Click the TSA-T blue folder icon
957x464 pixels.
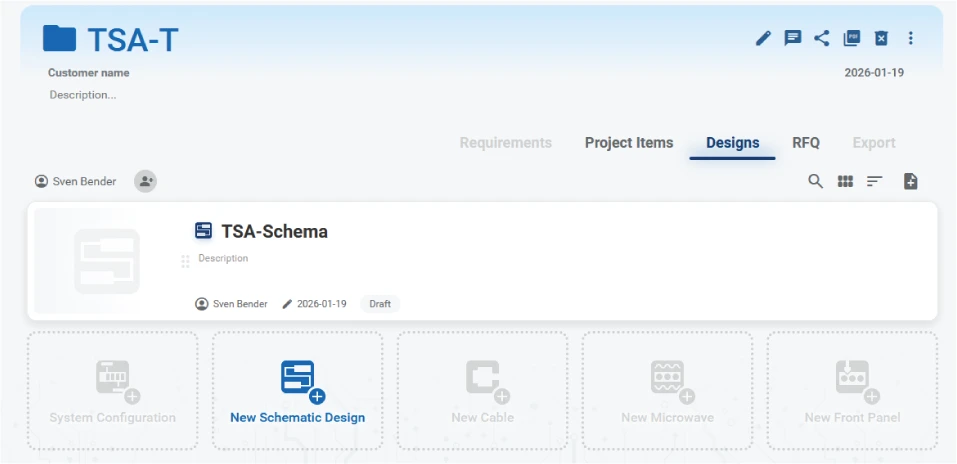click(x=59, y=38)
